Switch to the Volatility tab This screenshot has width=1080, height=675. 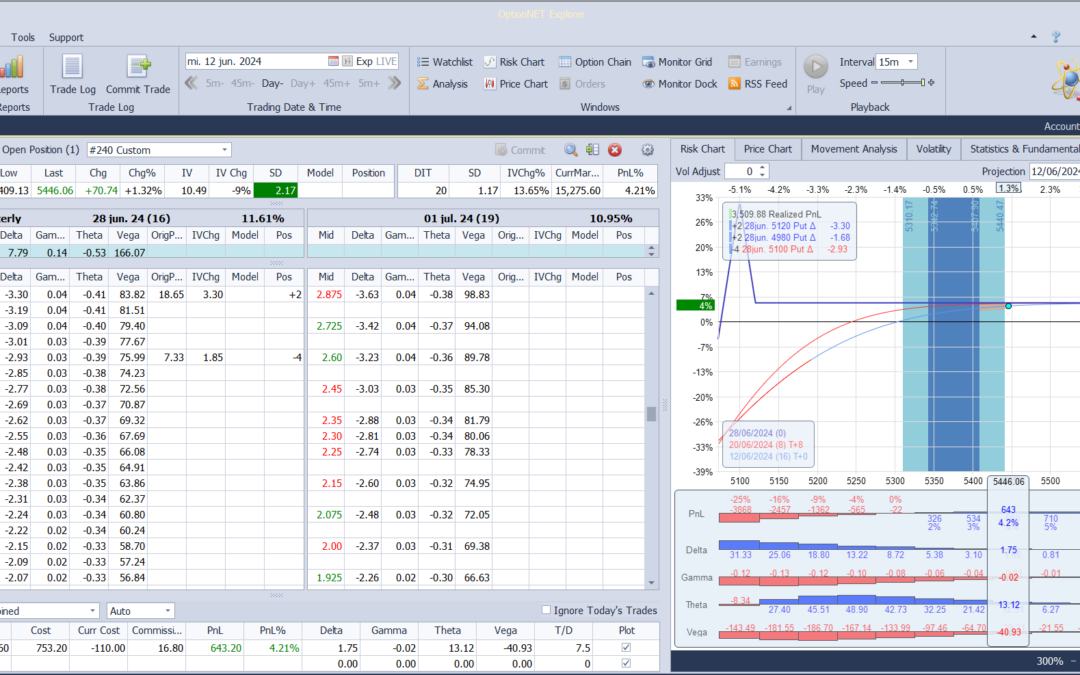933,149
